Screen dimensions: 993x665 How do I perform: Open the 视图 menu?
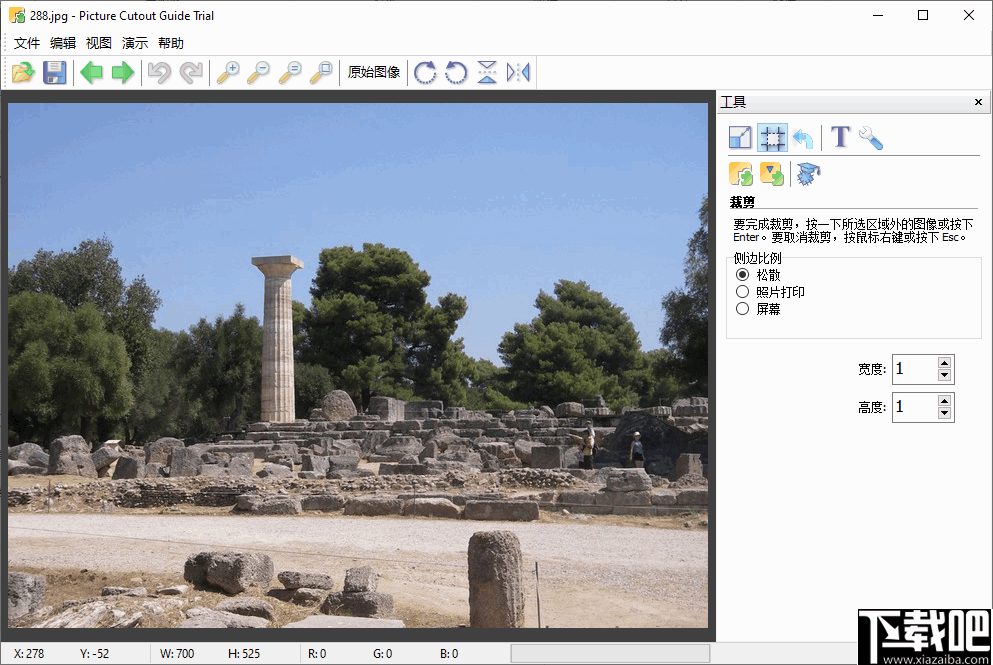tap(99, 43)
